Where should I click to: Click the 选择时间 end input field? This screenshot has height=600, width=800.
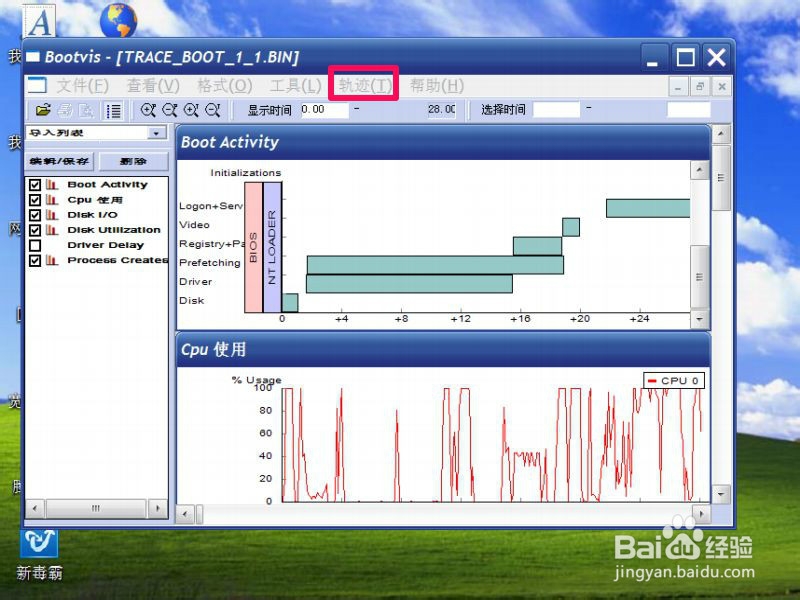(x=688, y=110)
